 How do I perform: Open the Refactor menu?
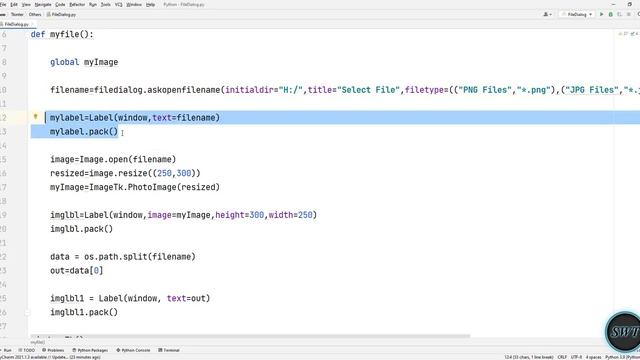(77, 4)
